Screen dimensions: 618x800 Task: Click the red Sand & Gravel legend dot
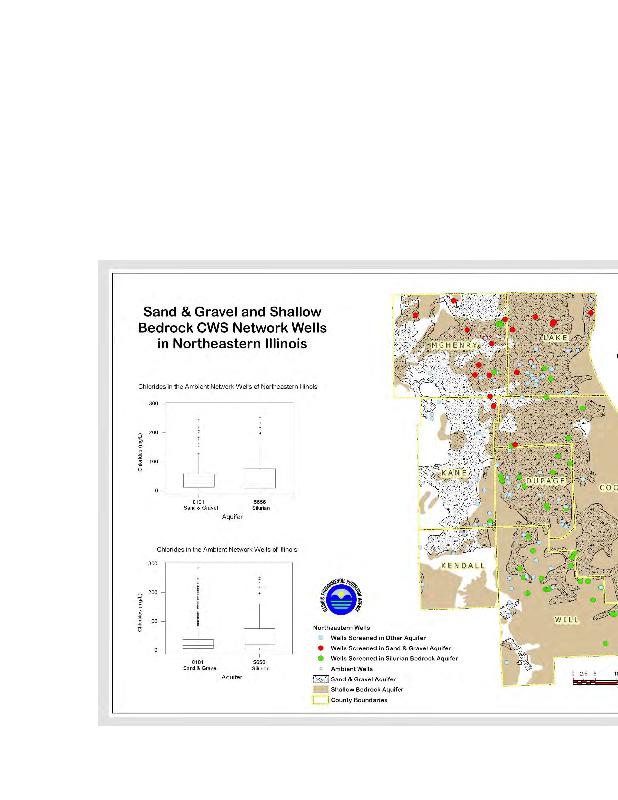pos(319,649)
